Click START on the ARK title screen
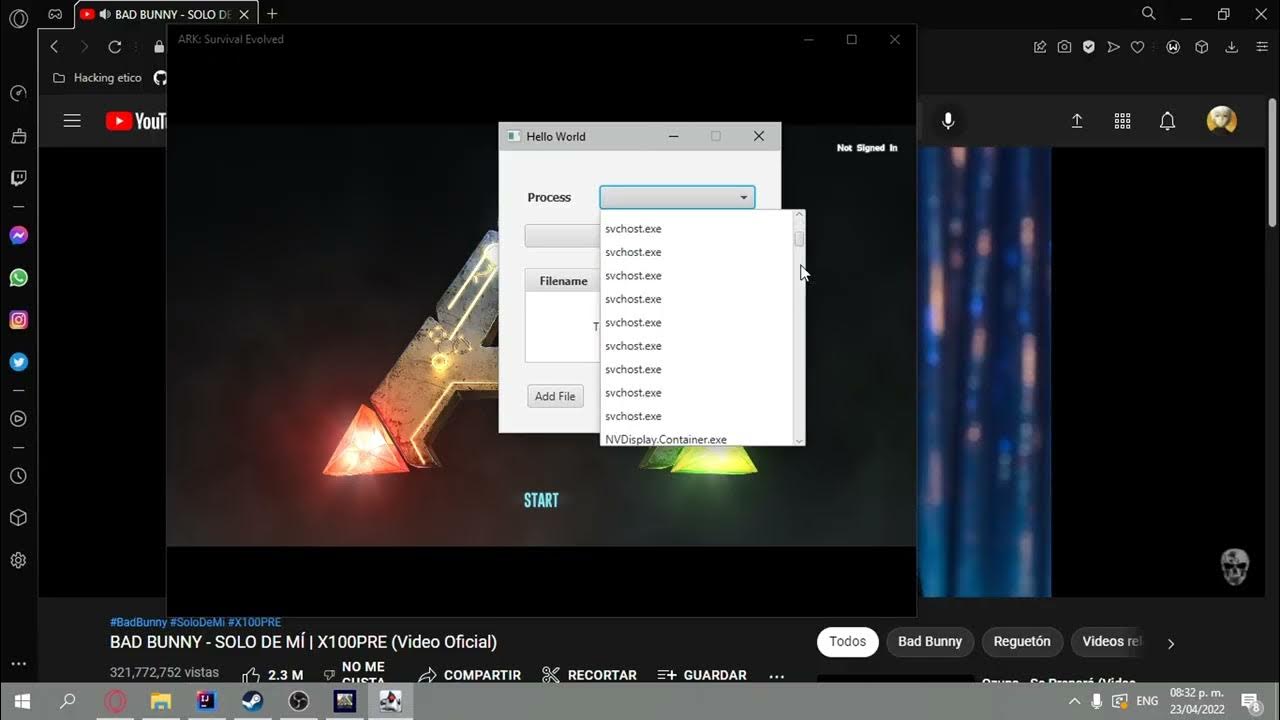Image resolution: width=1280 pixels, height=720 pixels. coord(541,500)
